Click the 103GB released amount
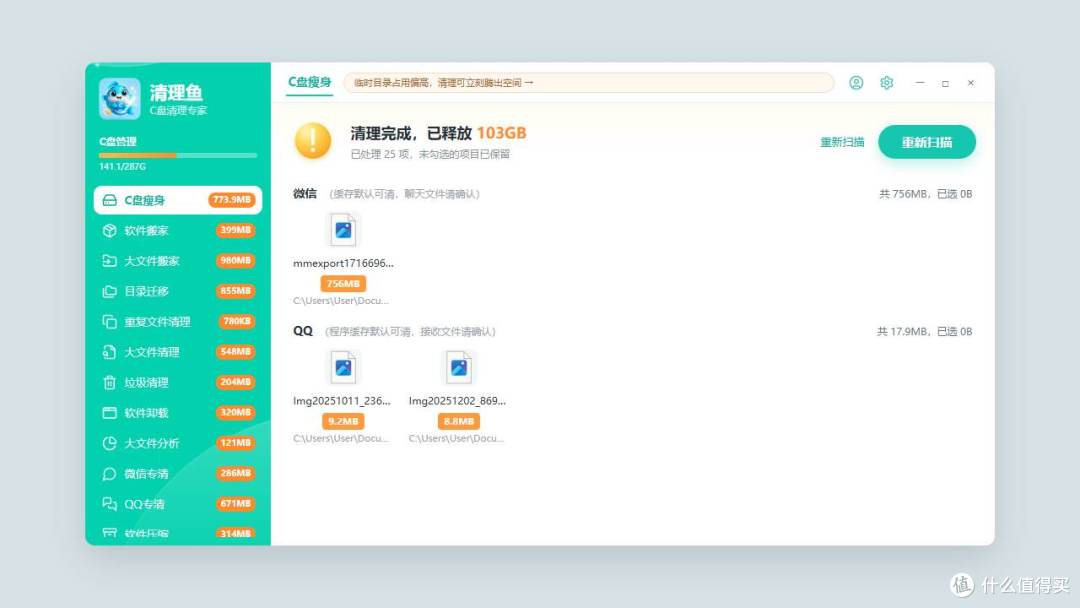The height and width of the screenshot is (608, 1080). [501, 133]
